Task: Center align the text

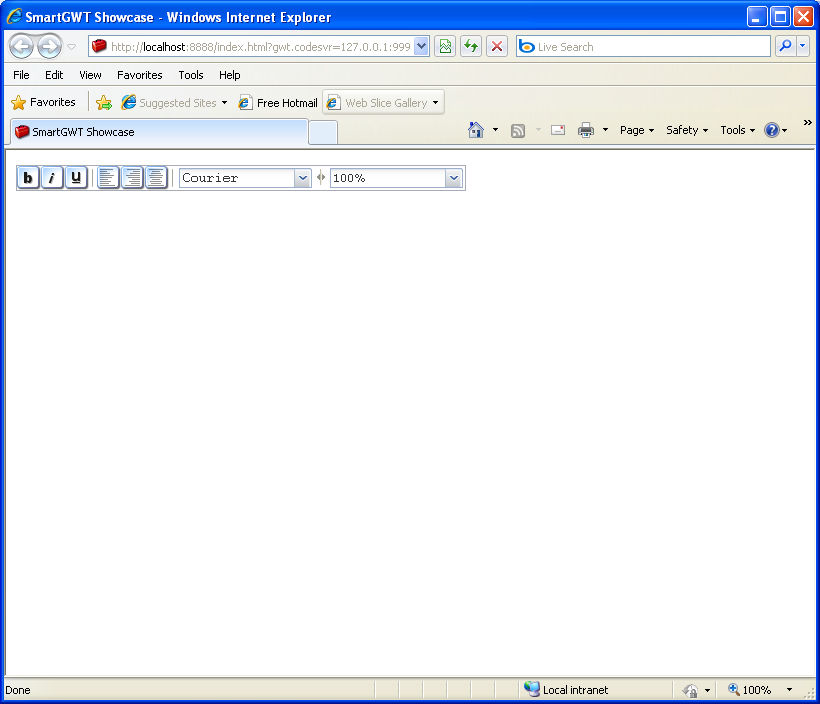Action: 156,178
